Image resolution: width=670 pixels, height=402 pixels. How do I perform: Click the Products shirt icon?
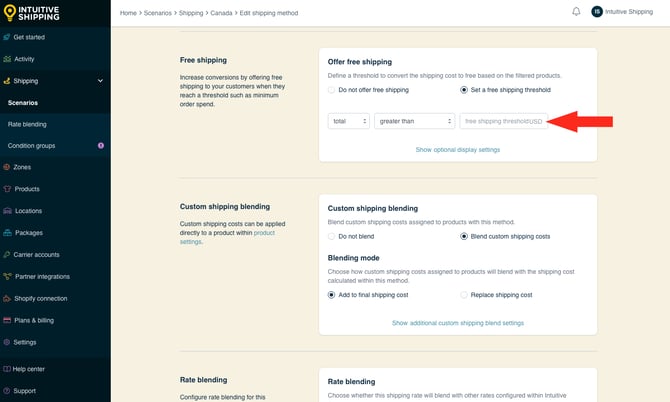[7, 189]
